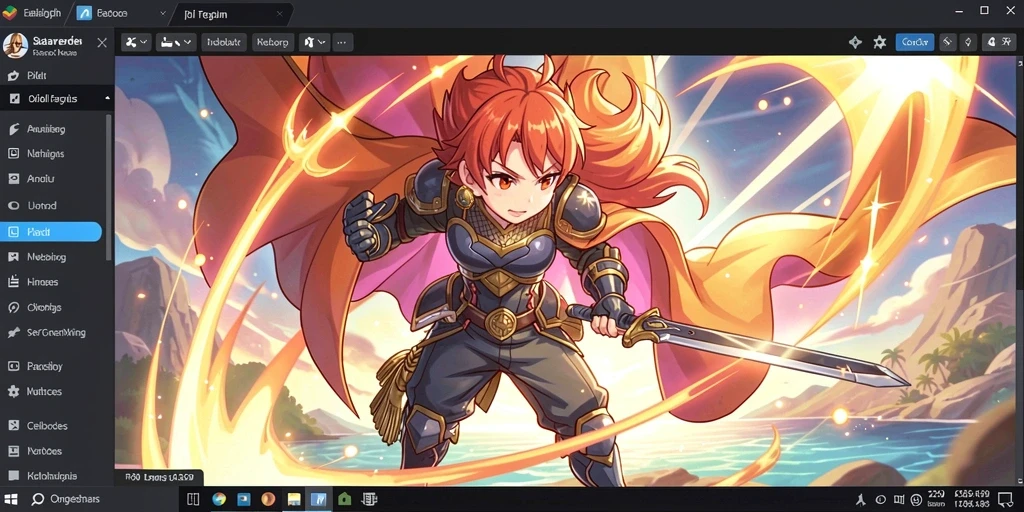Open the Chrome icon in the taskbar
The image size is (1024, 512).
pyautogui.click(x=219, y=500)
